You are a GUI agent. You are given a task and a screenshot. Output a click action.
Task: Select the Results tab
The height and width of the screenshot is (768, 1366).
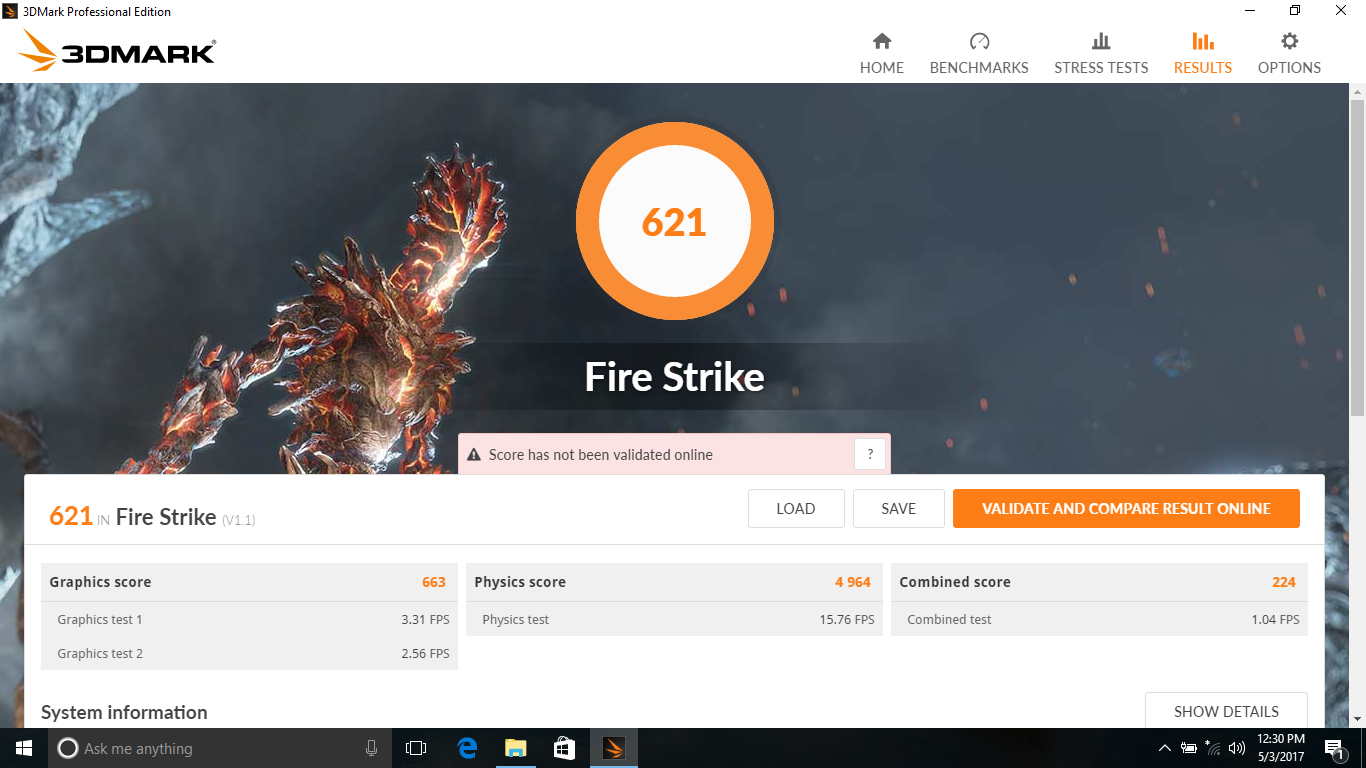[x=1203, y=54]
